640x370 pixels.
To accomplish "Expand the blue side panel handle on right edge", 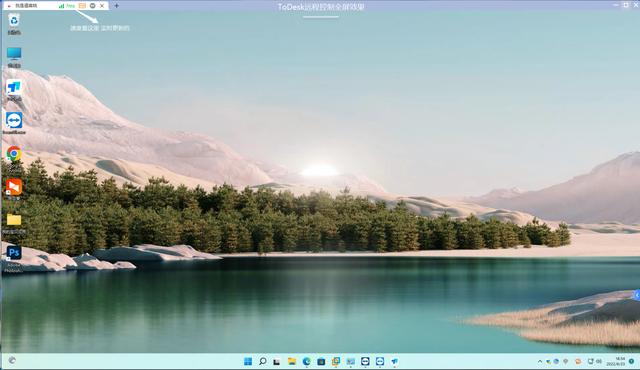I will [637, 295].
